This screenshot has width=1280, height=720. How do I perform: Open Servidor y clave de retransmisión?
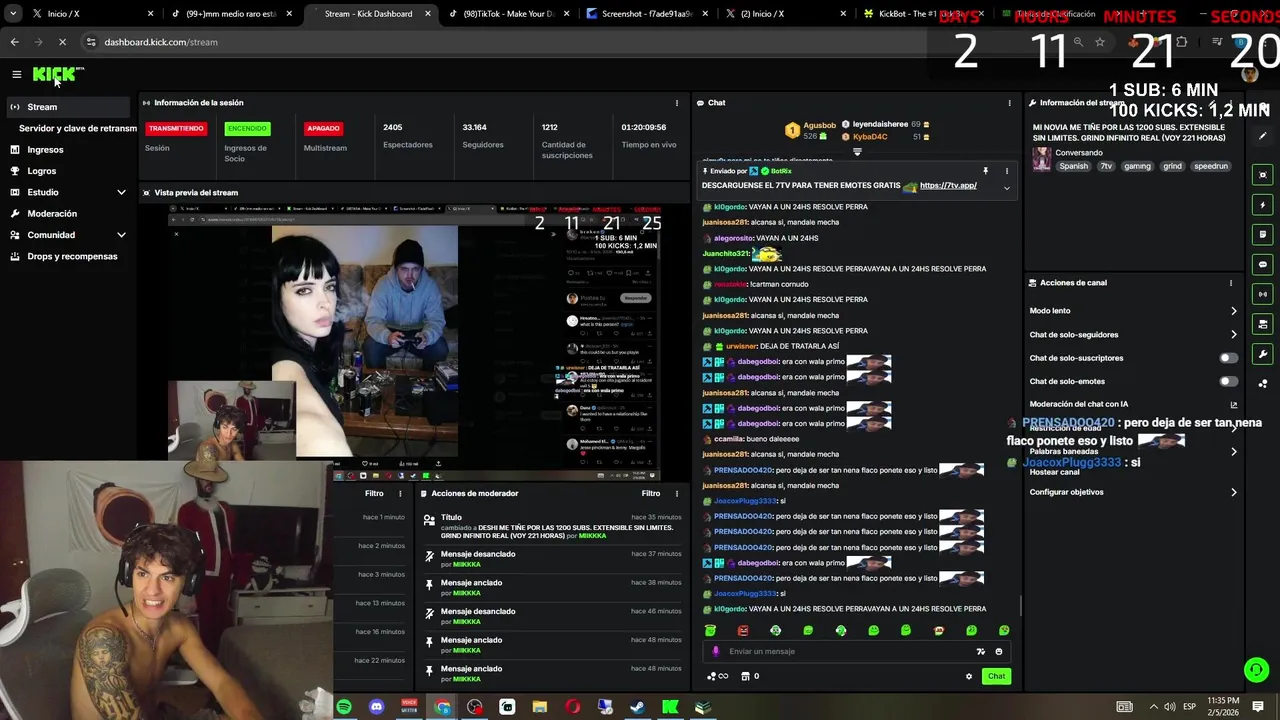[x=78, y=128]
